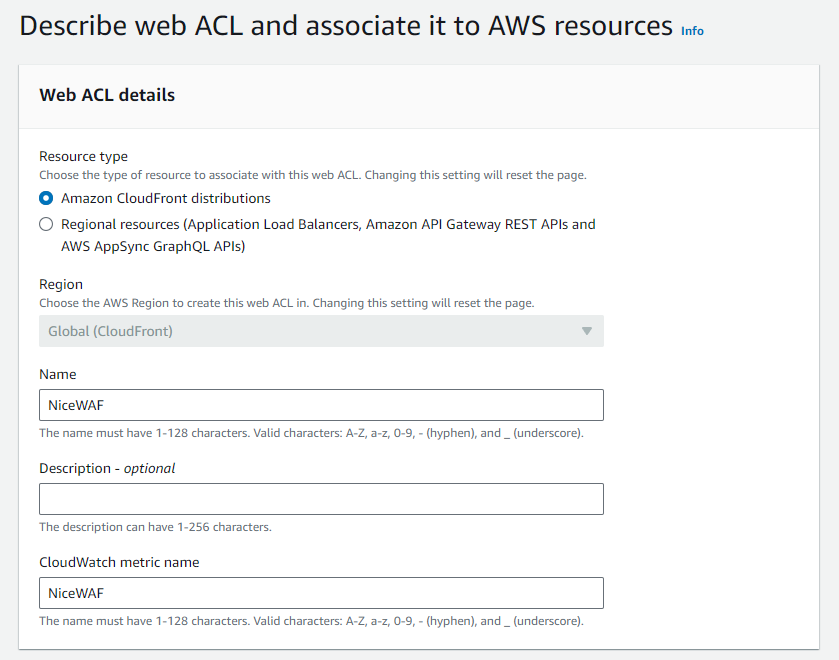This screenshot has width=839, height=660.
Task: Click the Name field label
Action: click(x=58, y=374)
